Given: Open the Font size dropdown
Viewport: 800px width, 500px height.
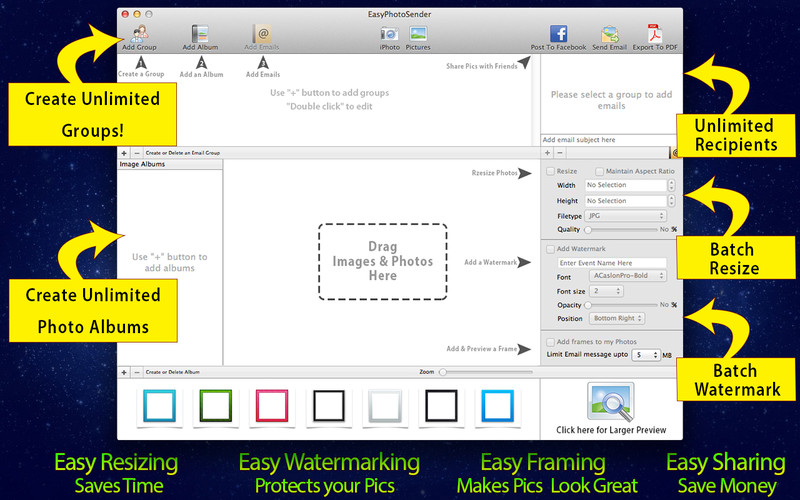Looking at the screenshot, I should (606, 291).
